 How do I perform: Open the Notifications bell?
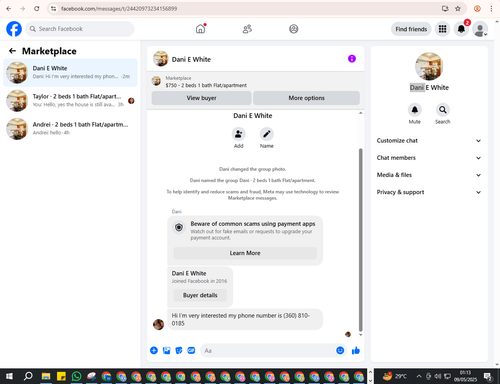point(461,29)
